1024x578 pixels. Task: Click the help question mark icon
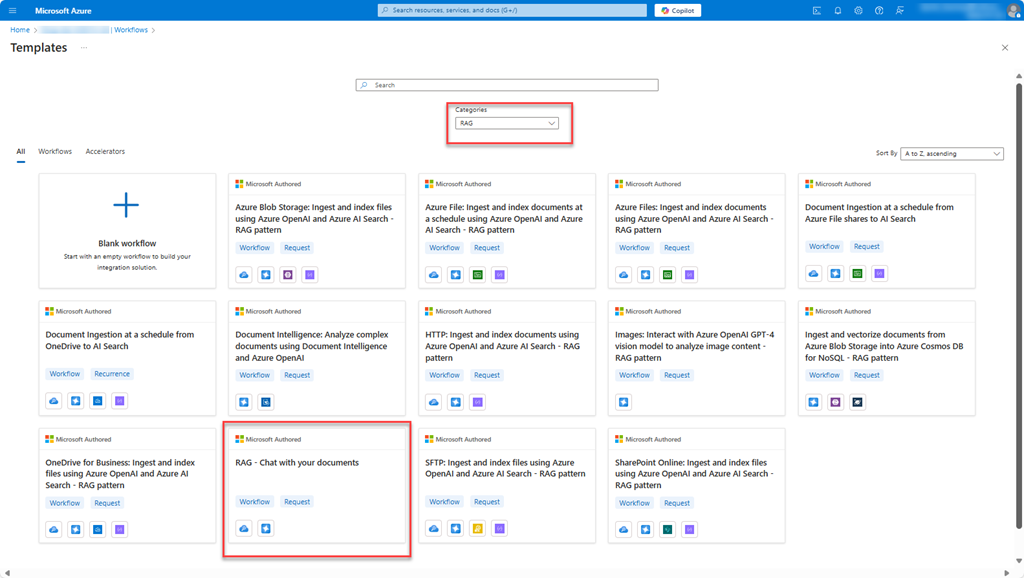(x=879, y=10)
